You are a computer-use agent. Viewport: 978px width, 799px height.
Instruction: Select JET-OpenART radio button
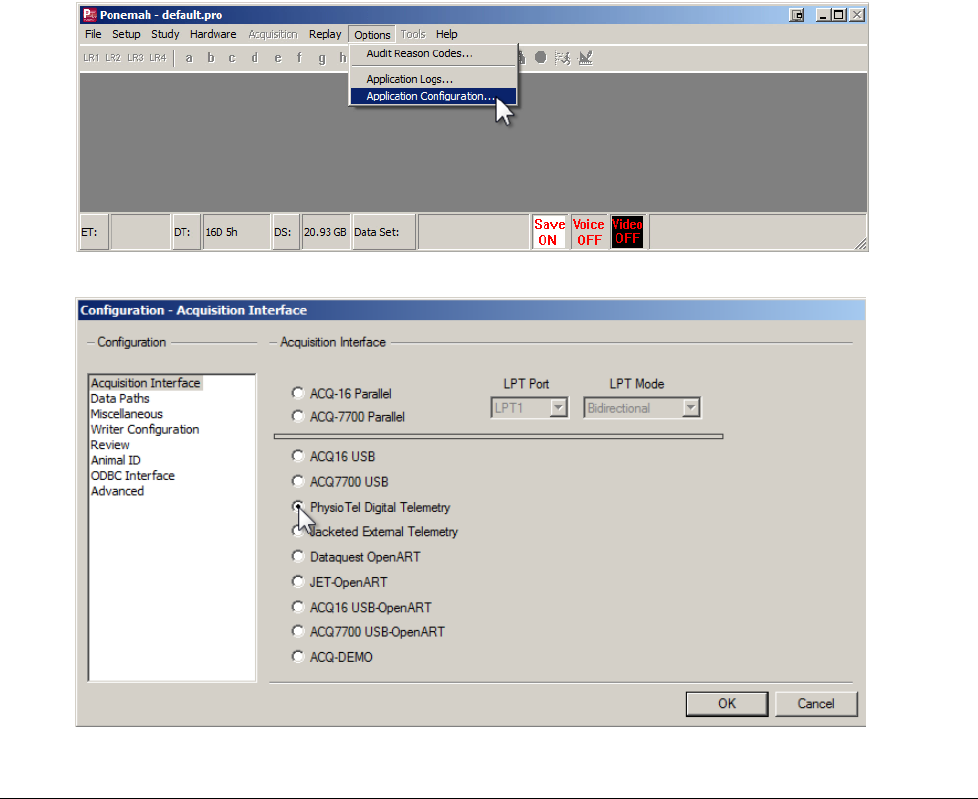click(298, 581)
